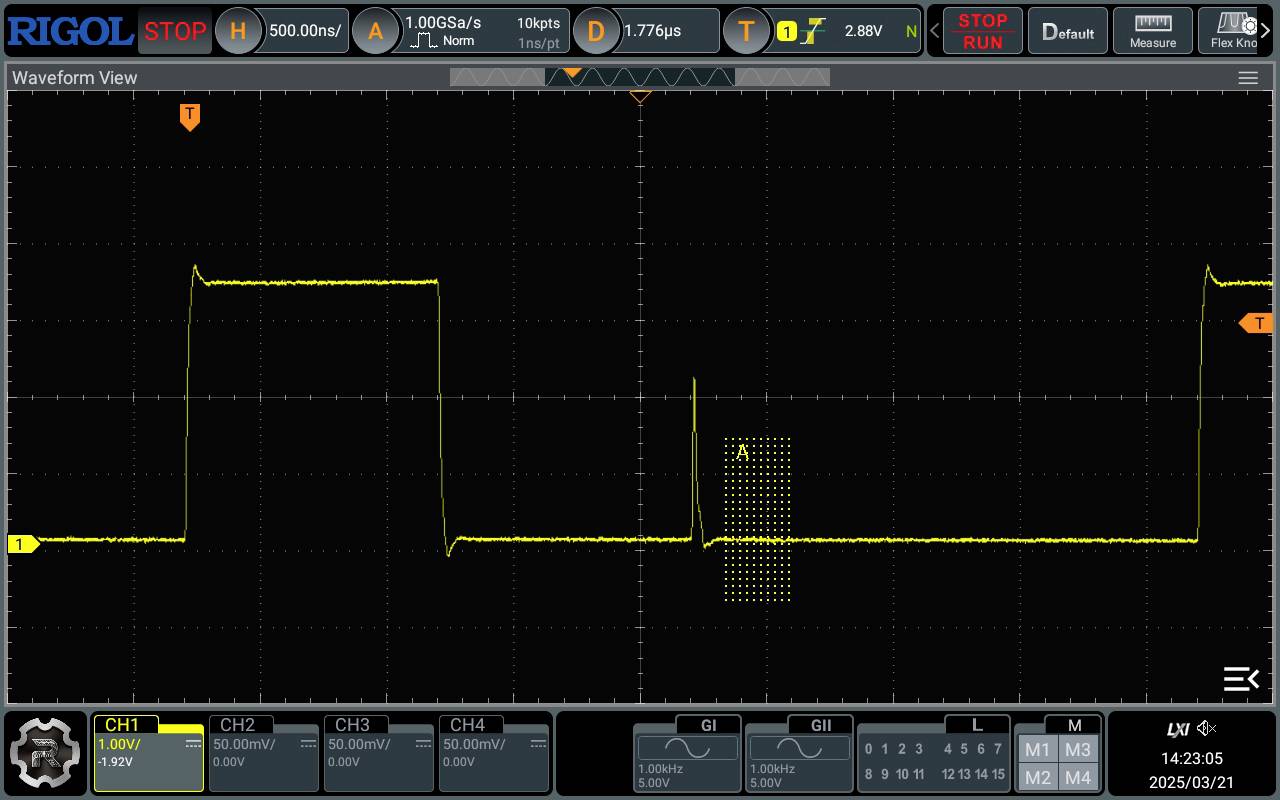1280x800 pixels.
Task: Toggle acquisition with the STOP/RUN key
Action: [x=981, y=30]
